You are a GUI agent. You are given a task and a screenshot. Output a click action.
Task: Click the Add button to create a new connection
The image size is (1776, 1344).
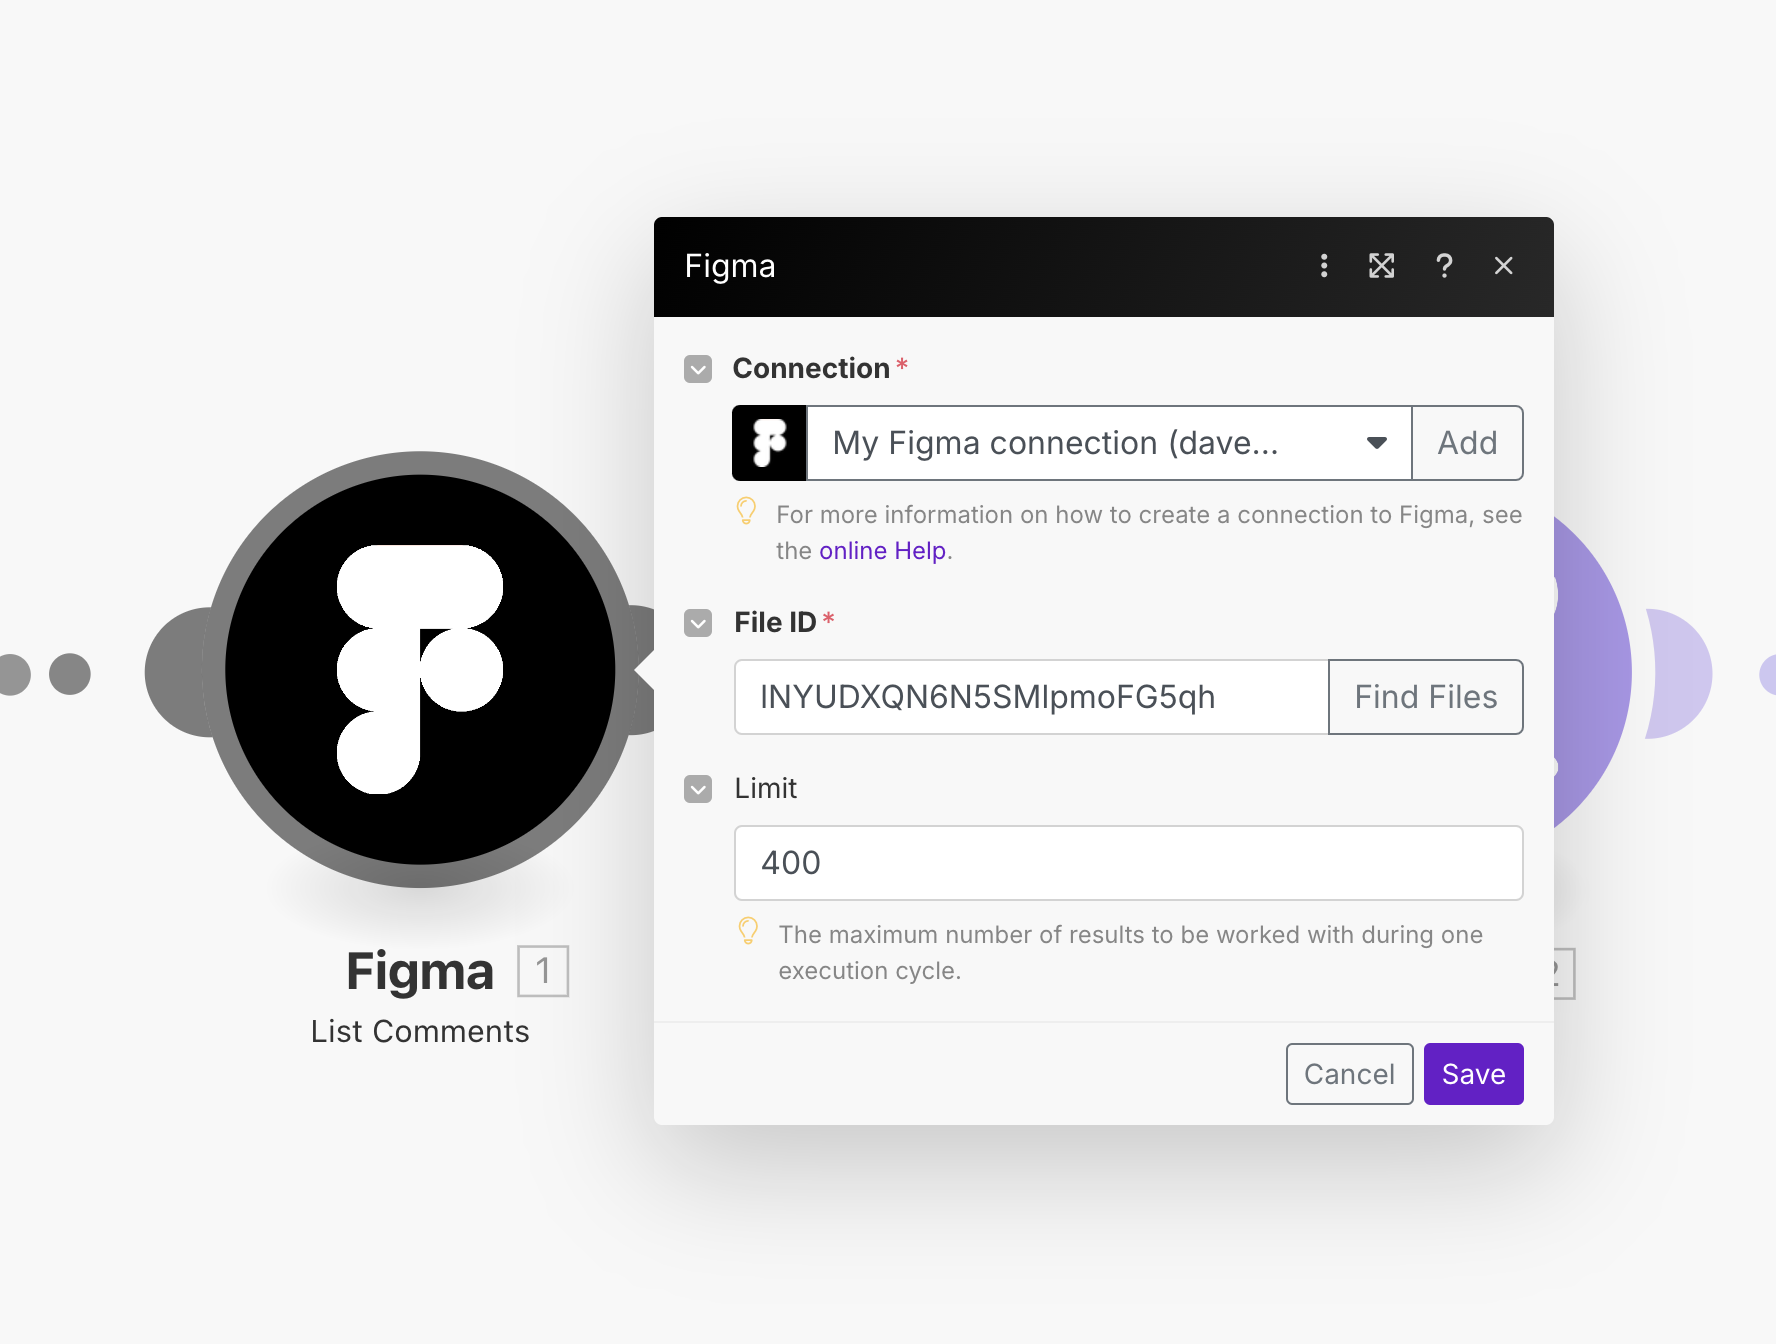coord(1467,443)
